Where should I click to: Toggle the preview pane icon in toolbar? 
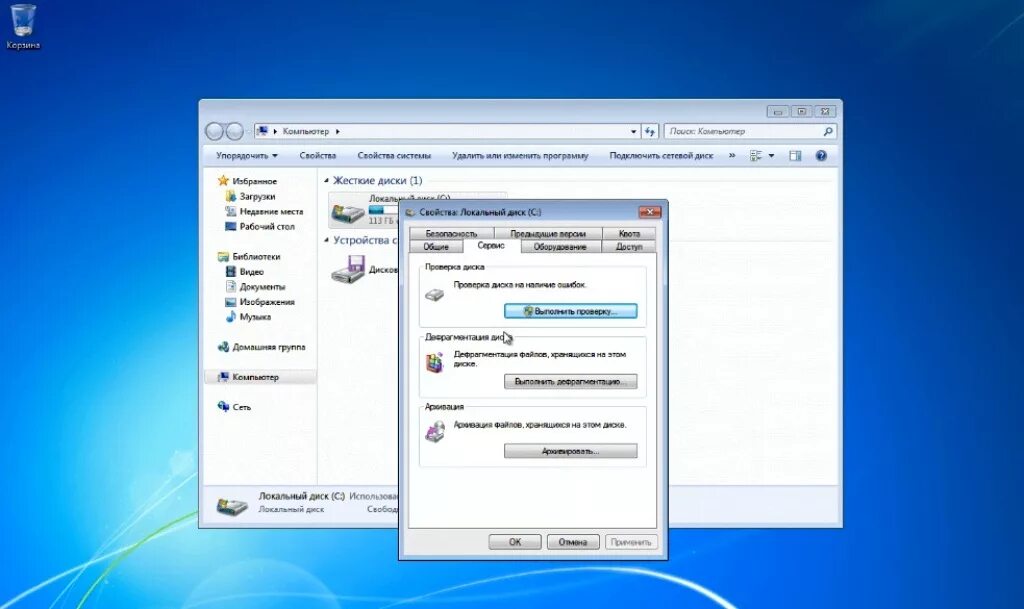click(795, 155)
